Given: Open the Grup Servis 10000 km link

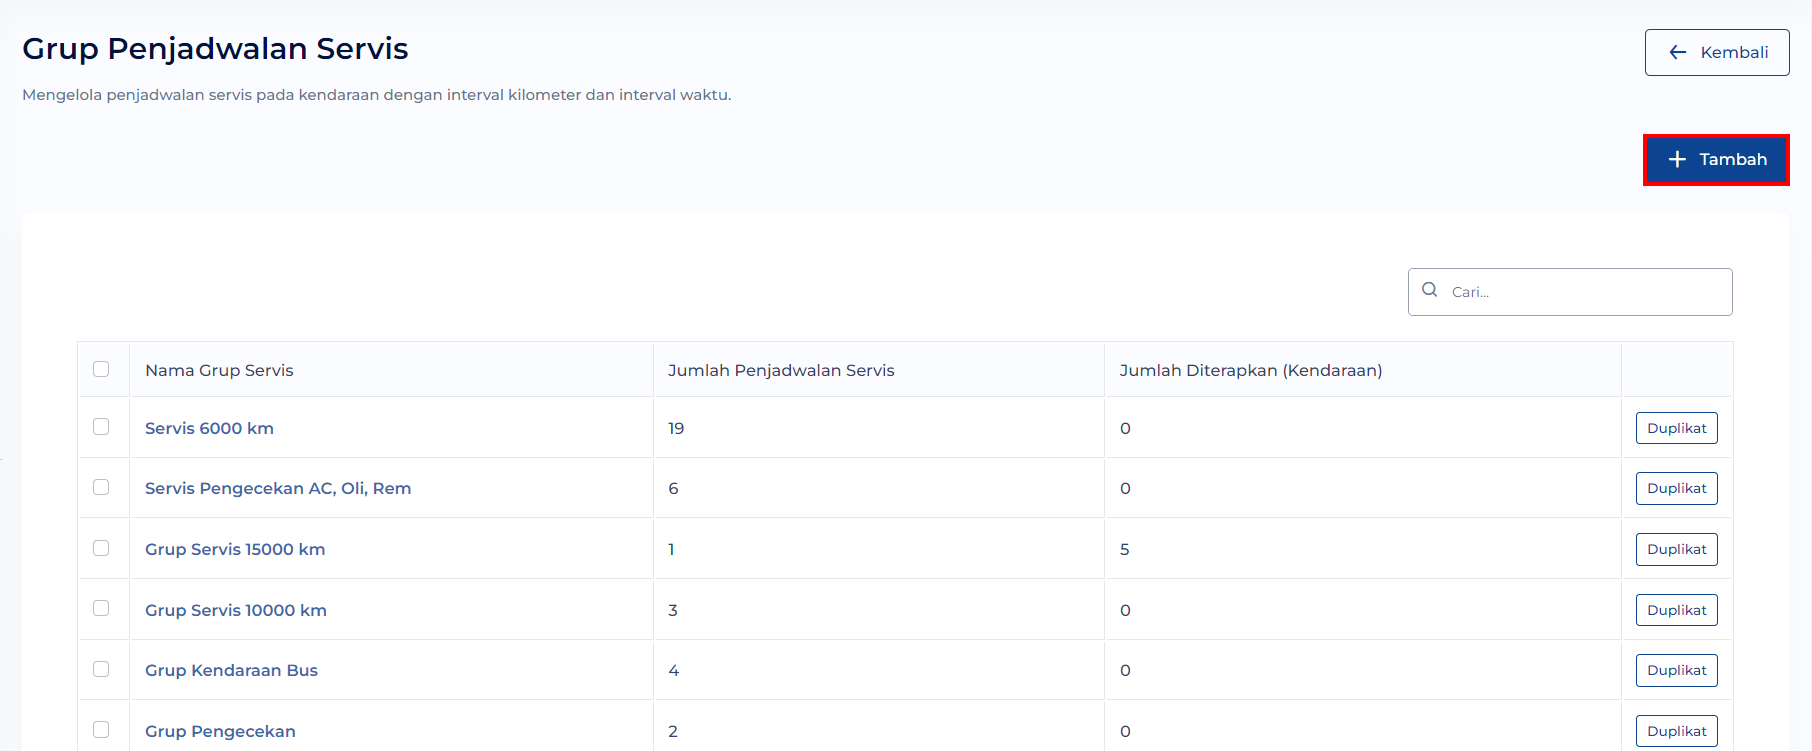Looking at the screenshot, I should point(236,610).
